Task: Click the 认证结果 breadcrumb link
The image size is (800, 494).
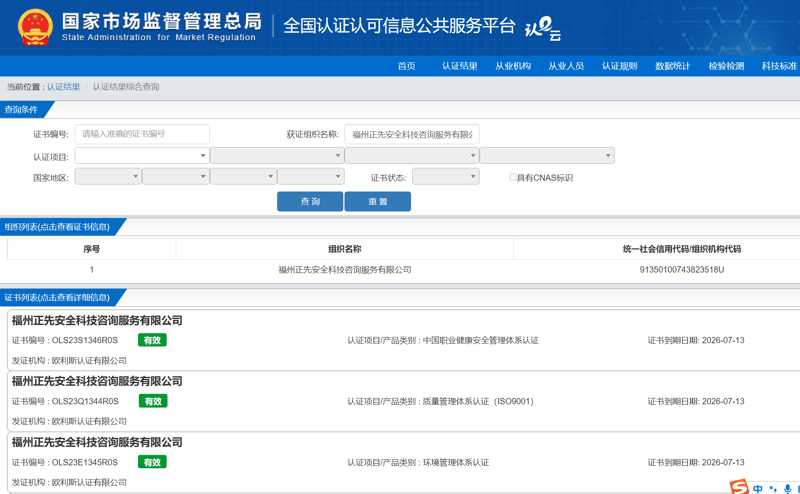Action: tap(63, 87)
